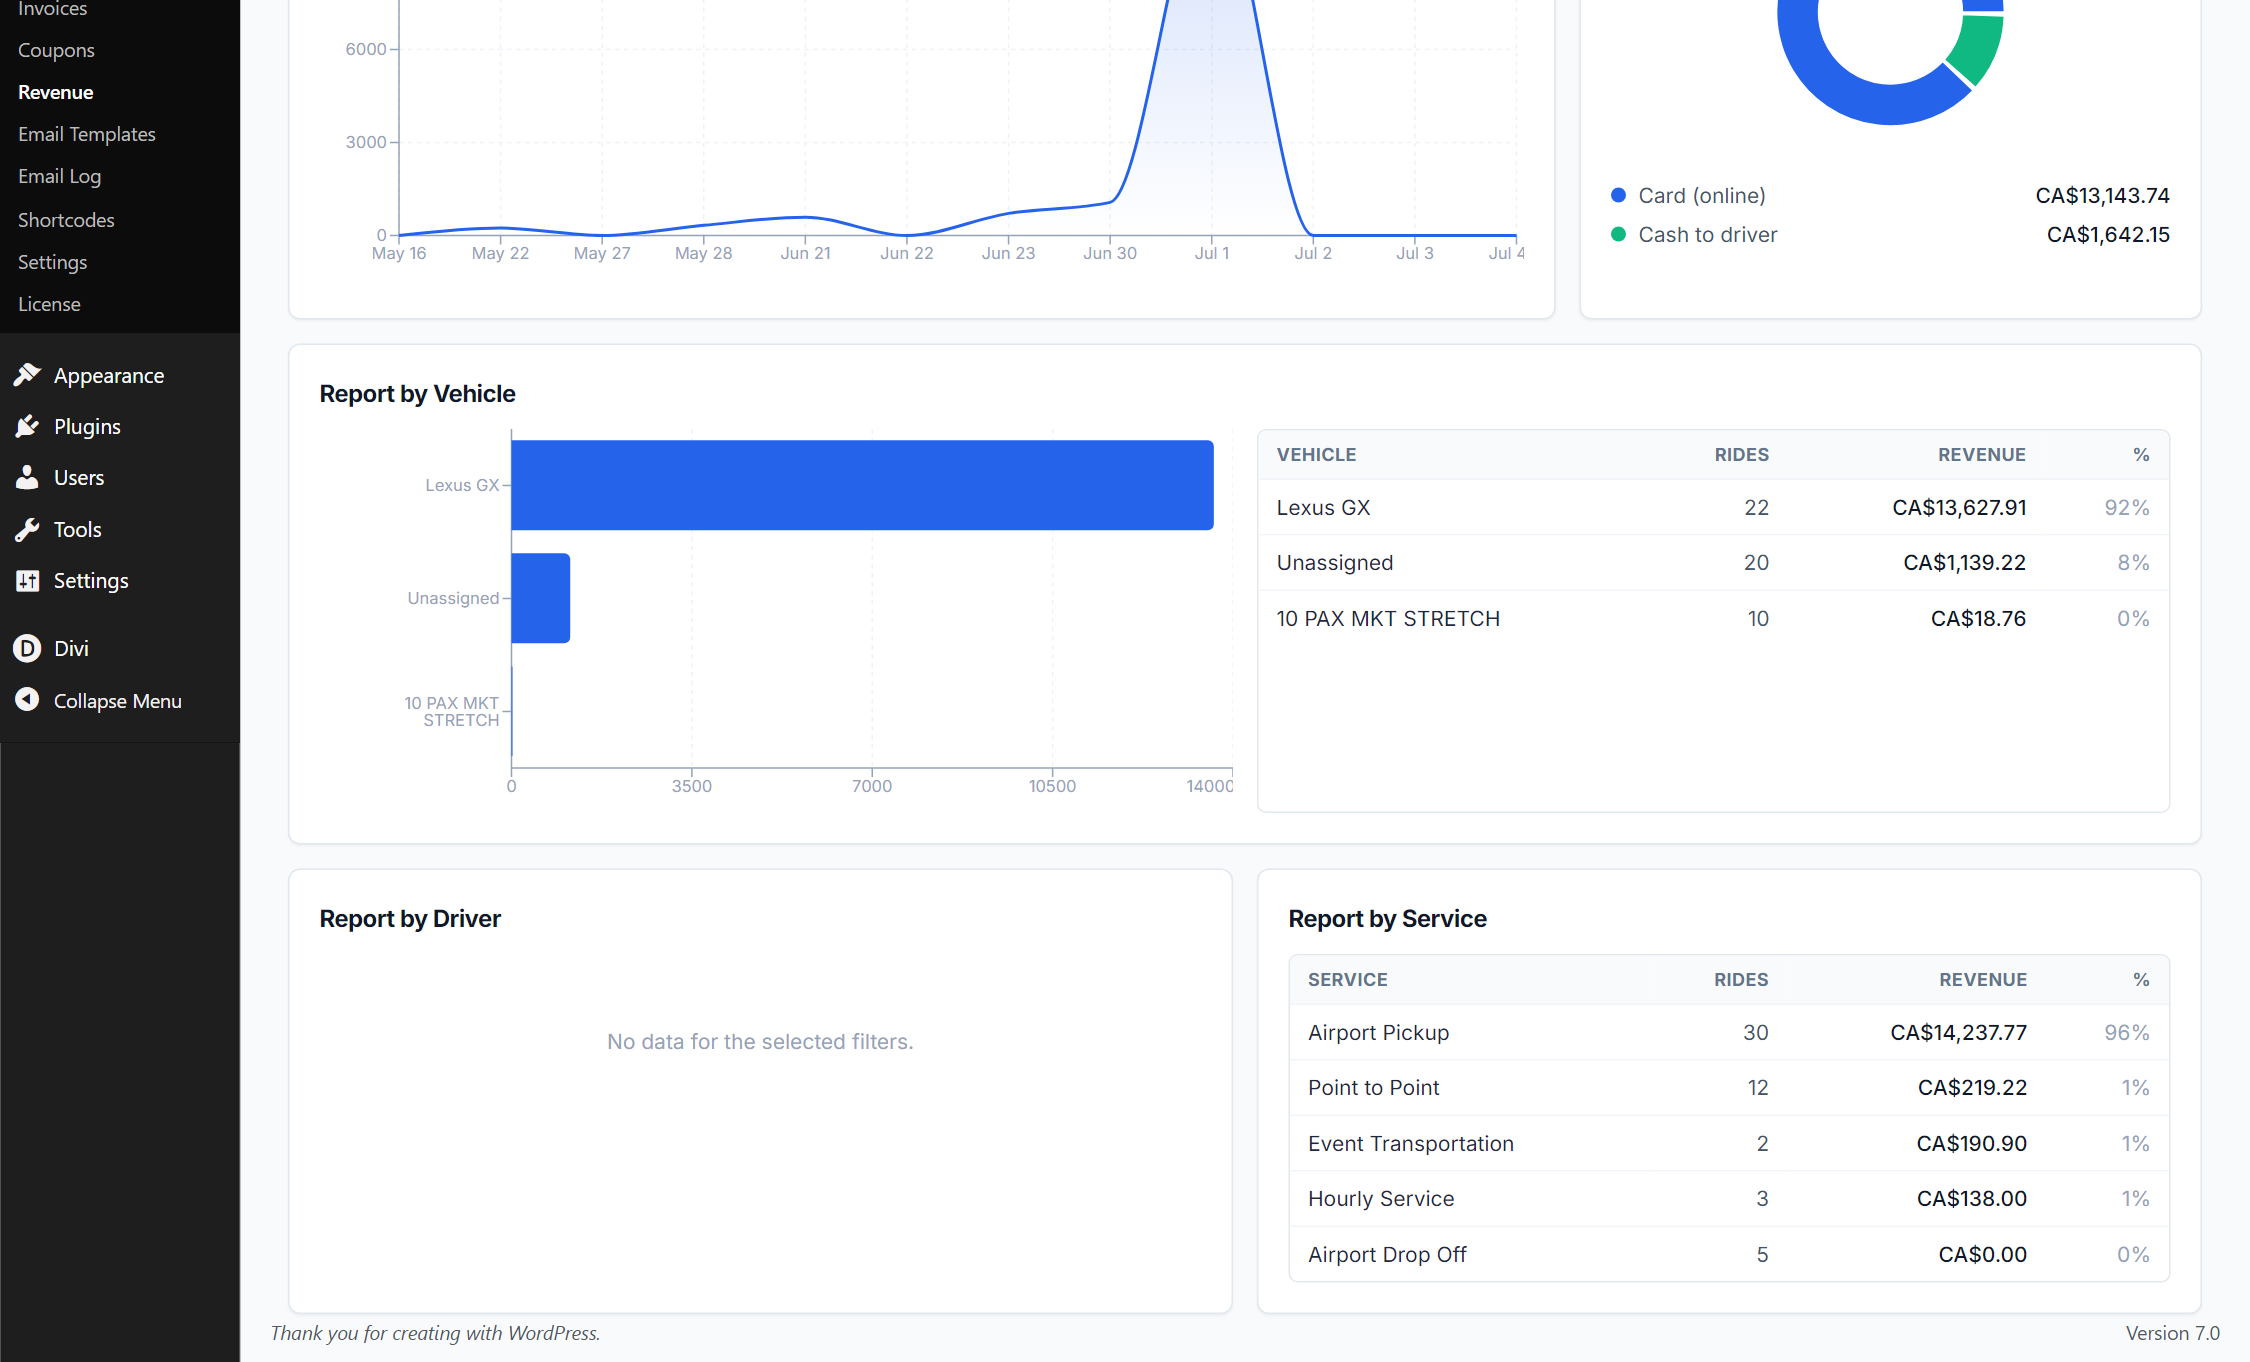Click the Hourly Service row
The width and height of the screenshot is (2250, 1362).
1729,1199
